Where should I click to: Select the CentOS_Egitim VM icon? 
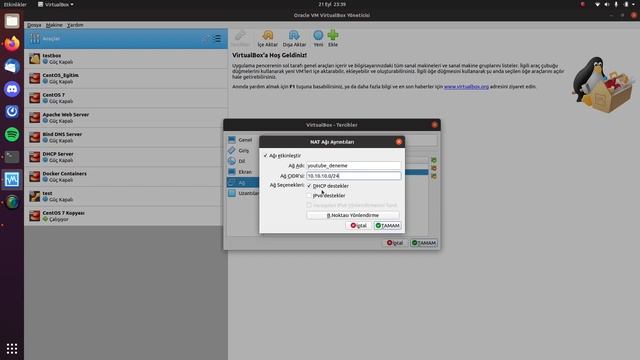[35, 78]
